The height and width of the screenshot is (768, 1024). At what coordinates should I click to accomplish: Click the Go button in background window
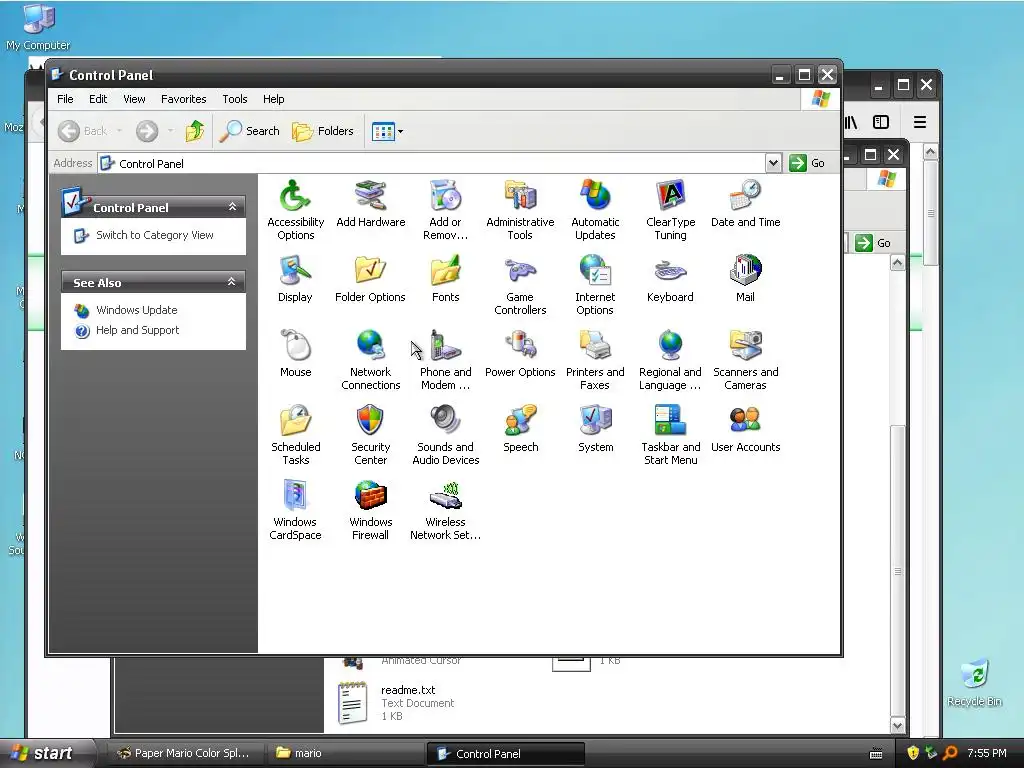tap(873, 243)
